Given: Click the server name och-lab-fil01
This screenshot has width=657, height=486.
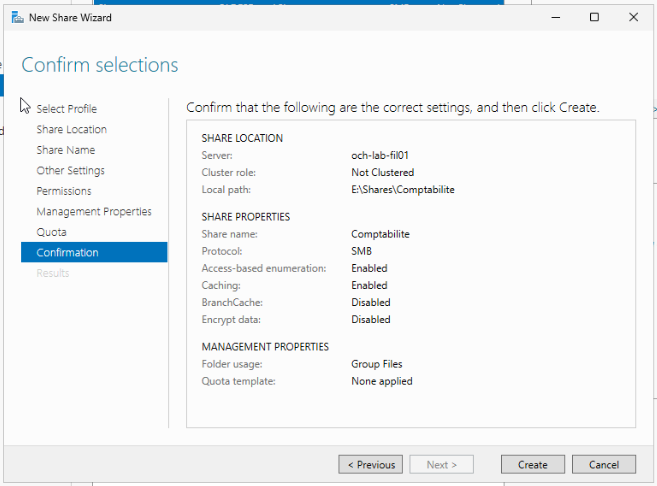Looking at the screenshot, I should pyautogui.click(x=380, y=155).
